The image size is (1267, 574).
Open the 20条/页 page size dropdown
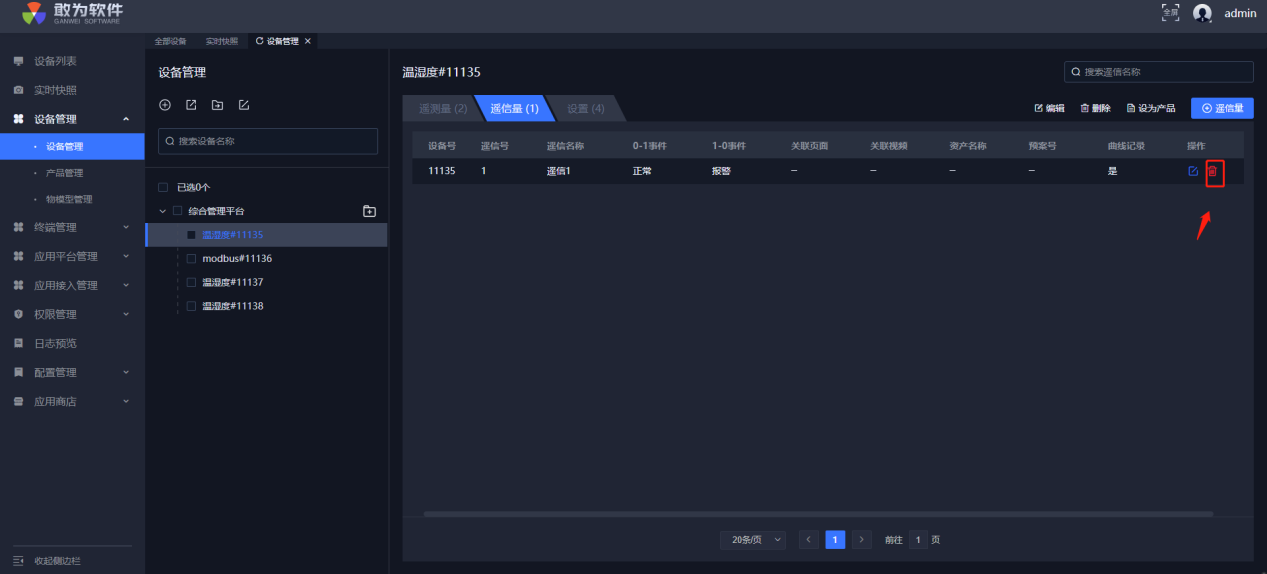(x=752, y=540)
